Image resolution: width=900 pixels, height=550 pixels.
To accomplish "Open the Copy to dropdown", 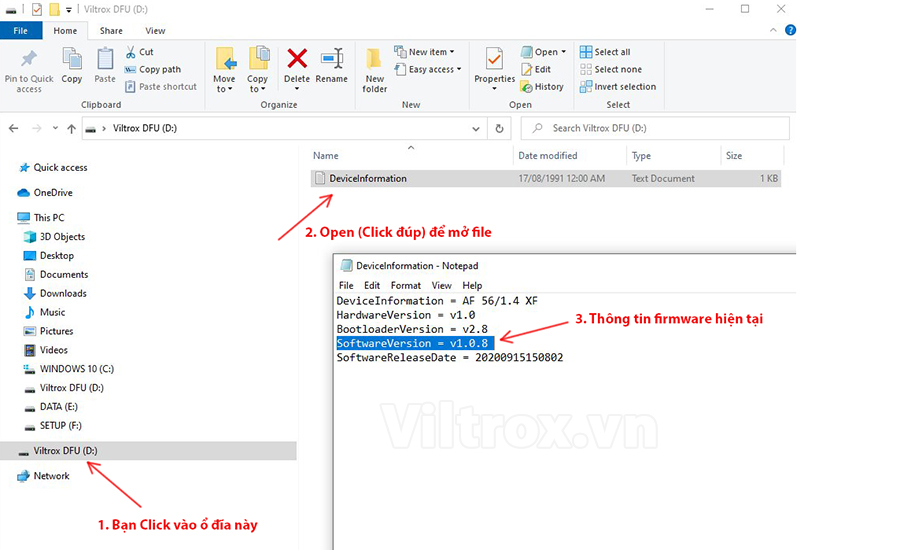I will [258, 70].
